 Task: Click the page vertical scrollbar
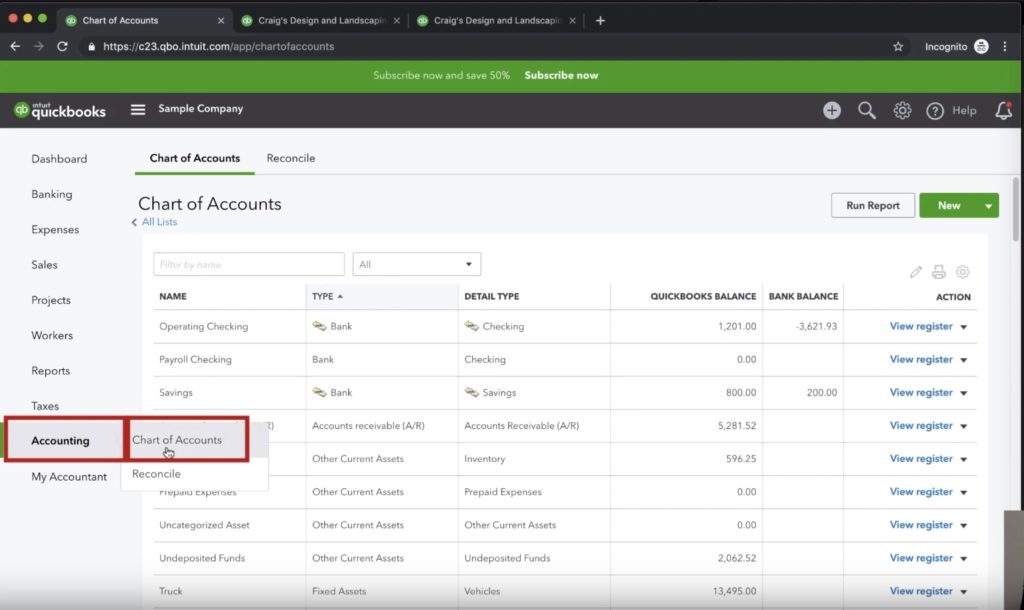pos(1016,209)
